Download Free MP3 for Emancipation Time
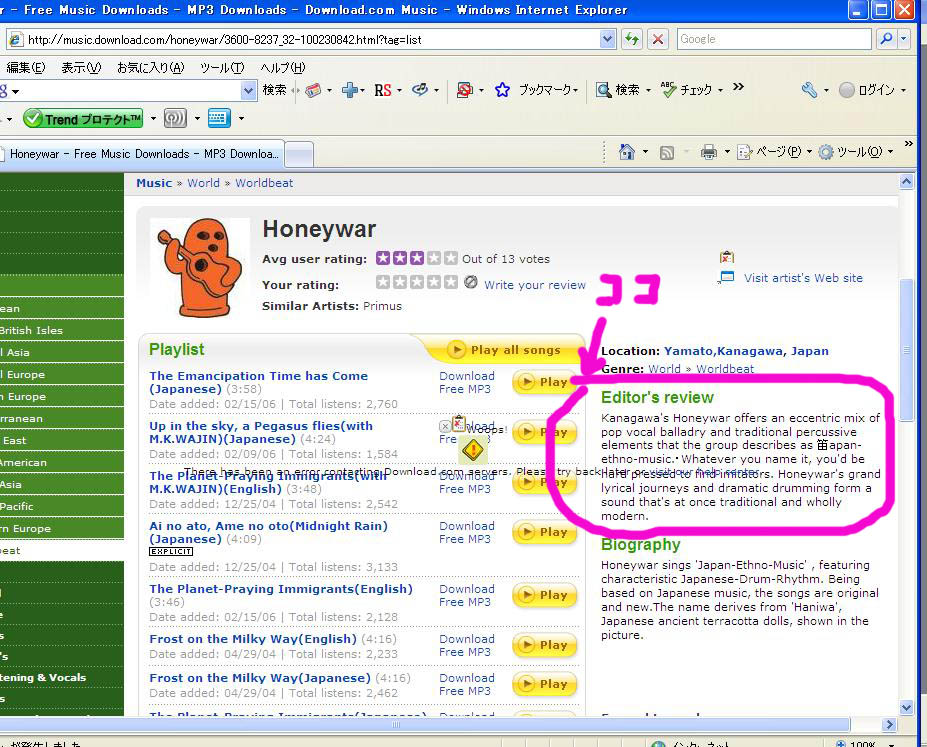This screenshot has width=927, height=747. click(x=466, y=382)
